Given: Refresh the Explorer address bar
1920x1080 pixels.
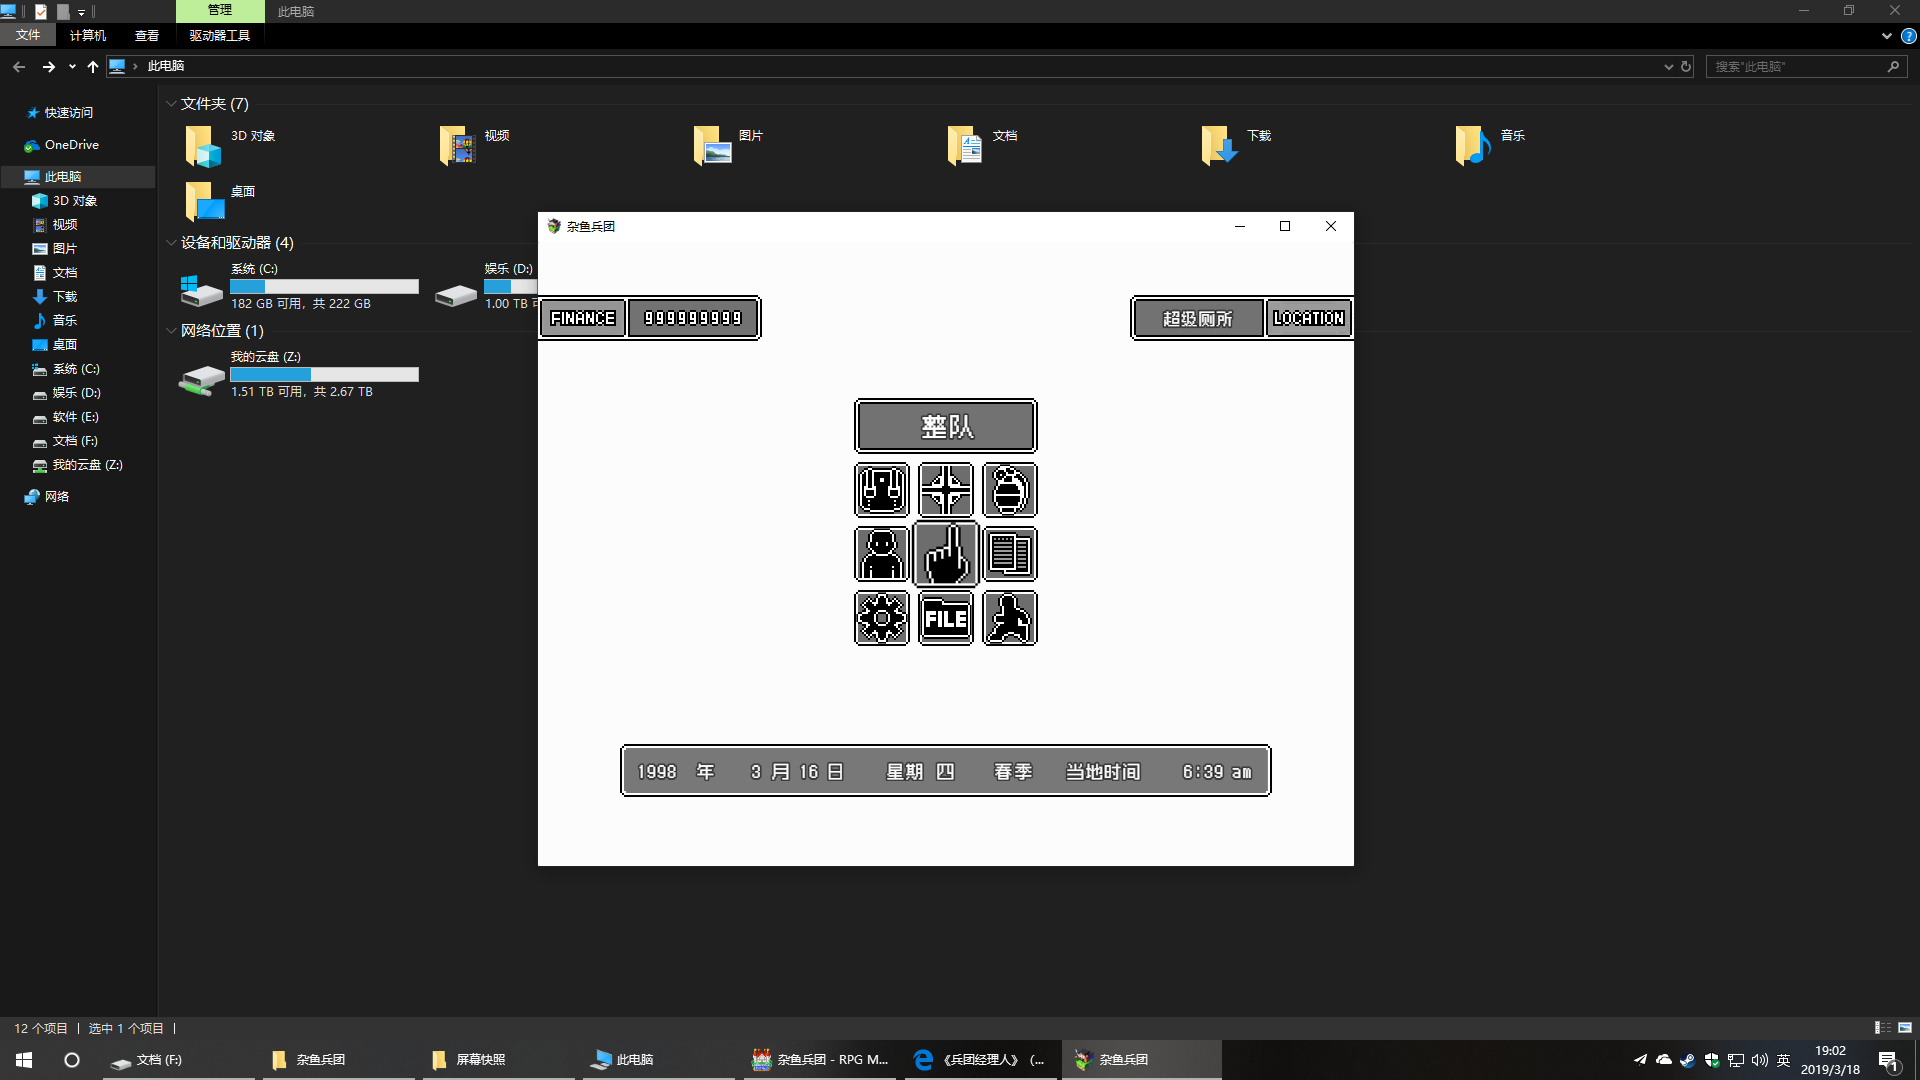Looking at the screenshot, I should tap(1686, 67).
